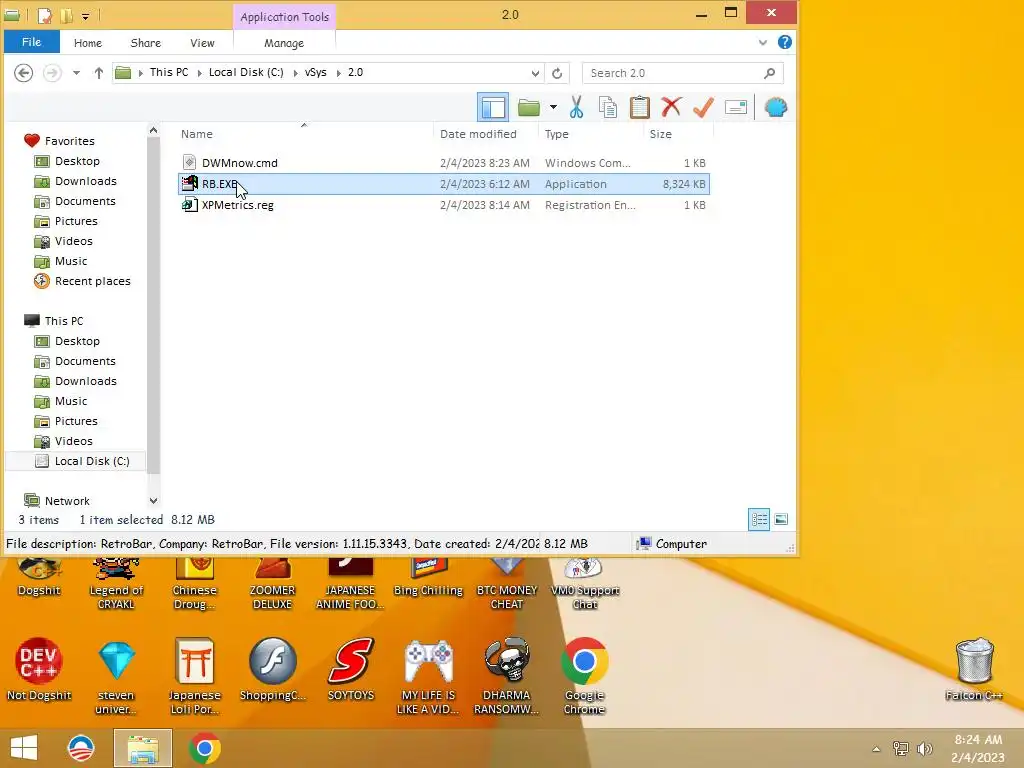Click This PC in address breadcrumb
The width and height of the screenshot is (1024, 768).
[x=168, y=72]
